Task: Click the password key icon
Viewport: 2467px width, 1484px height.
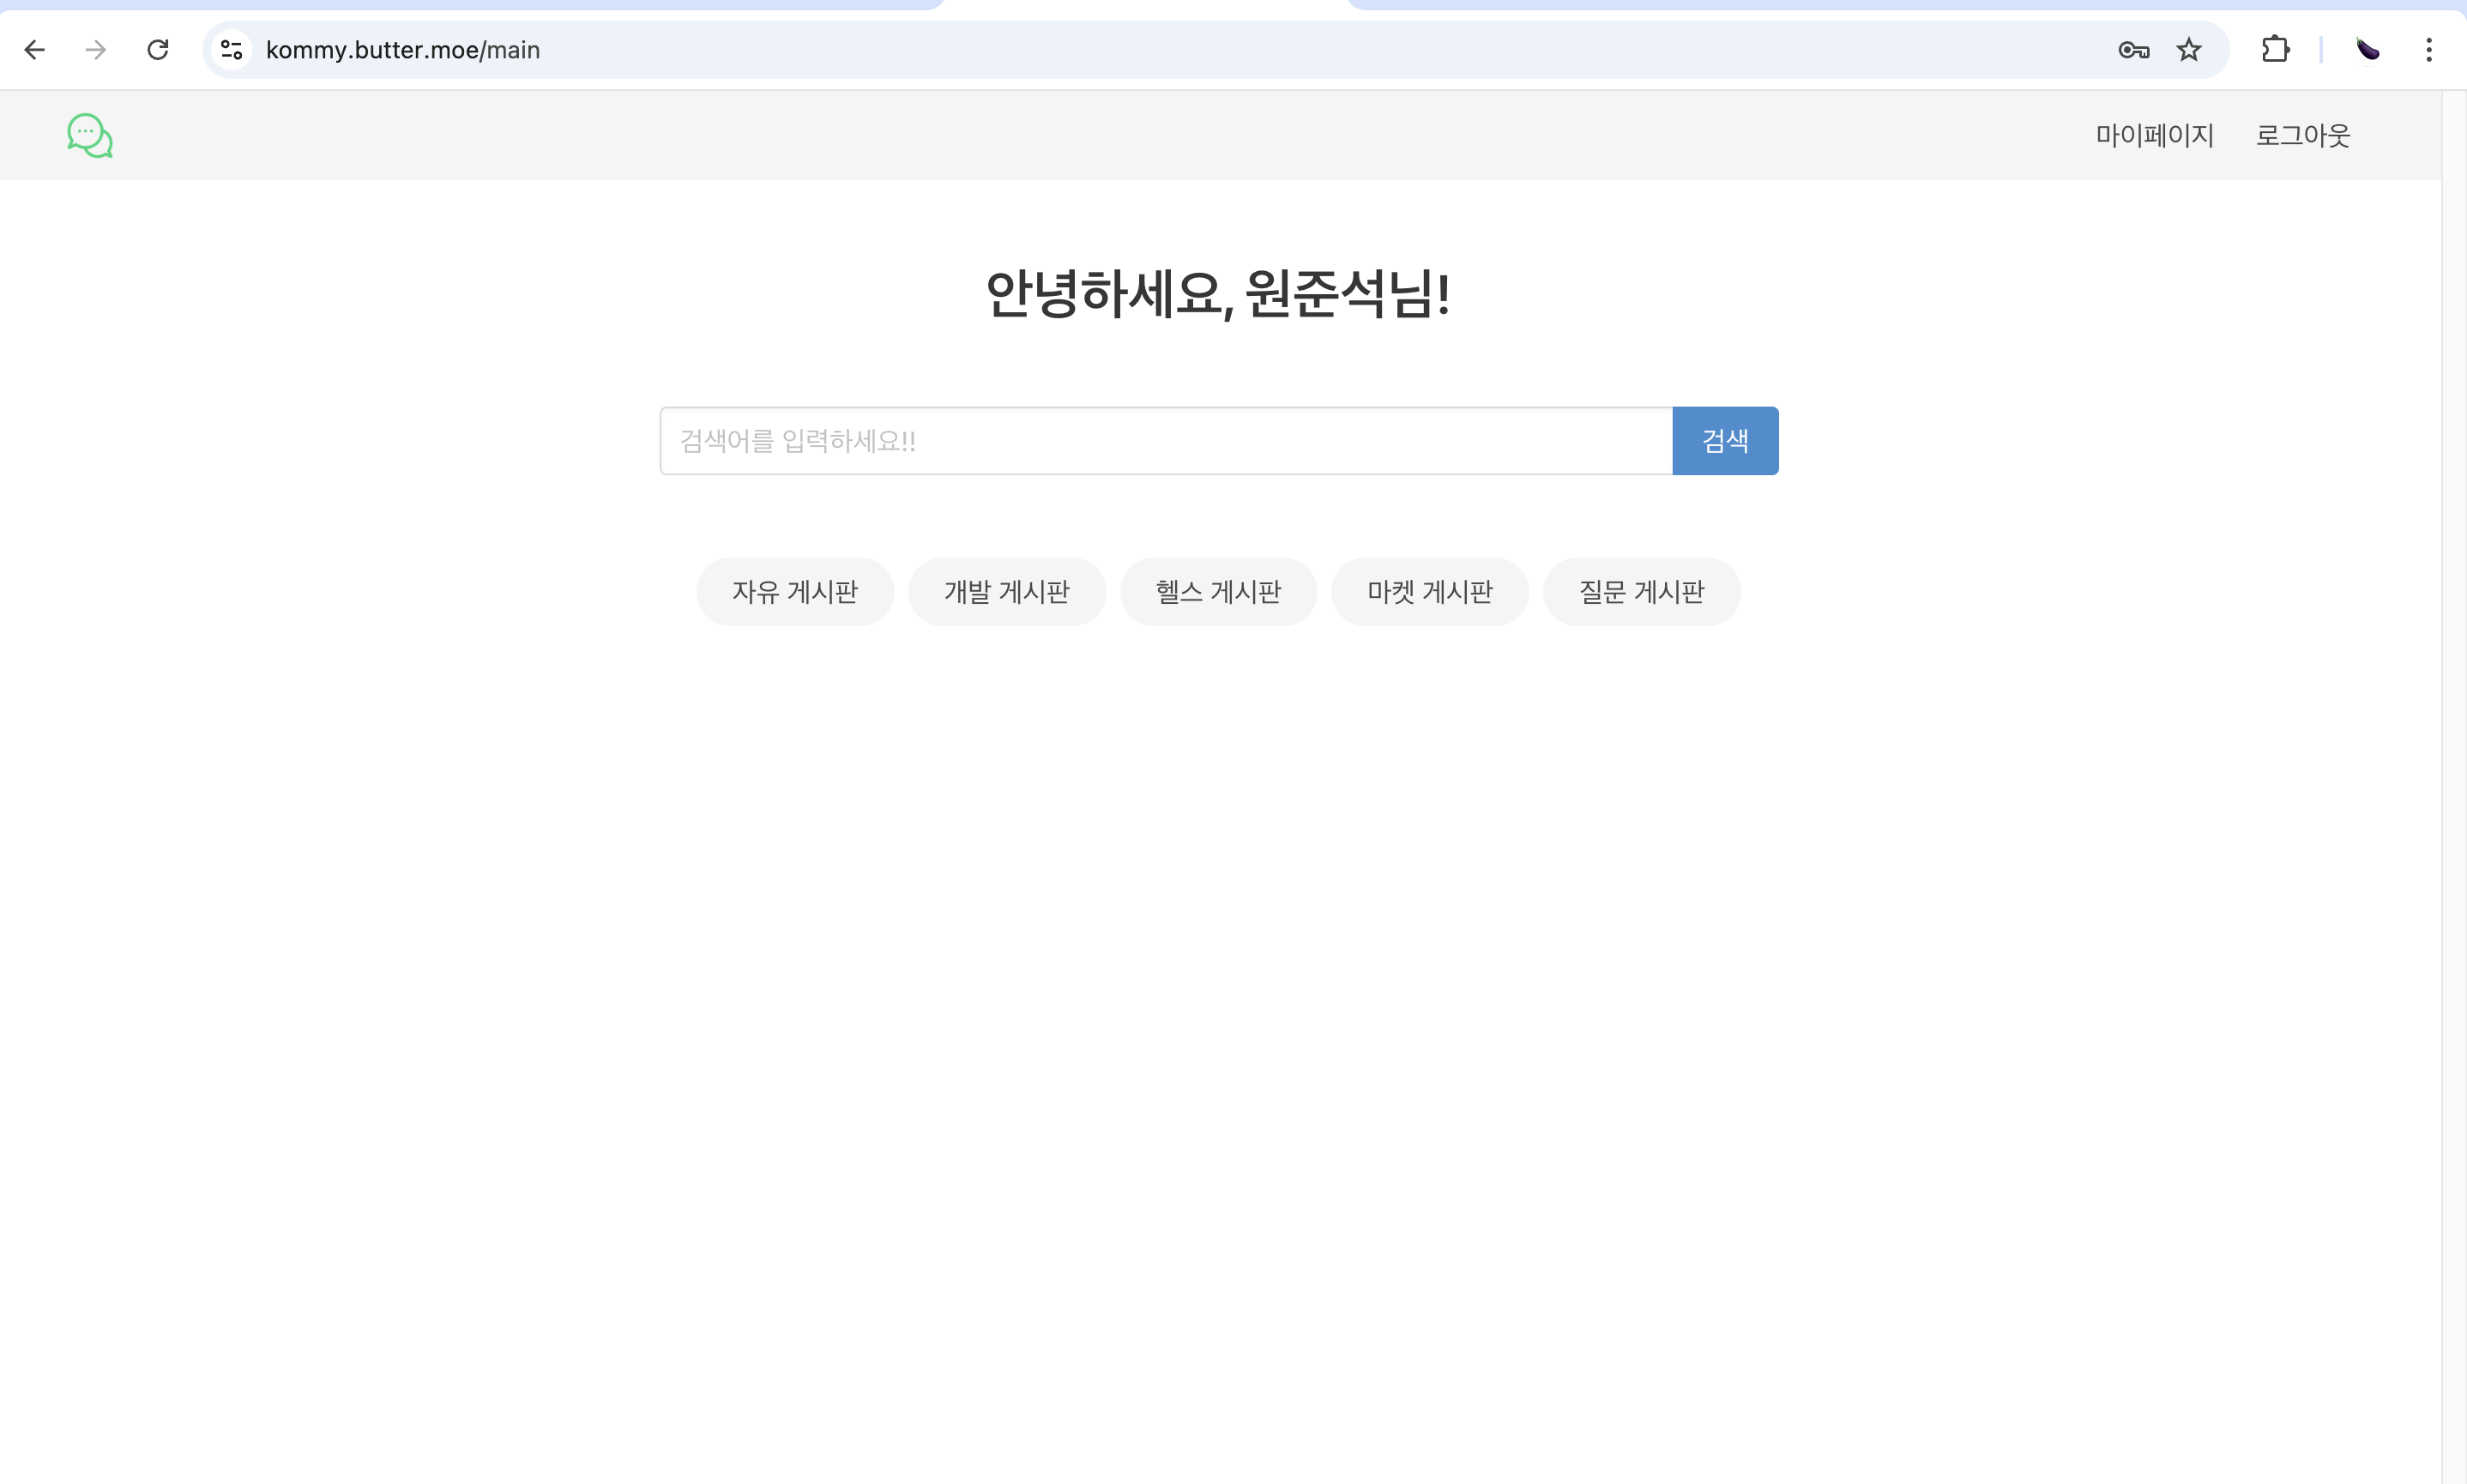Action: [2133, 50]
